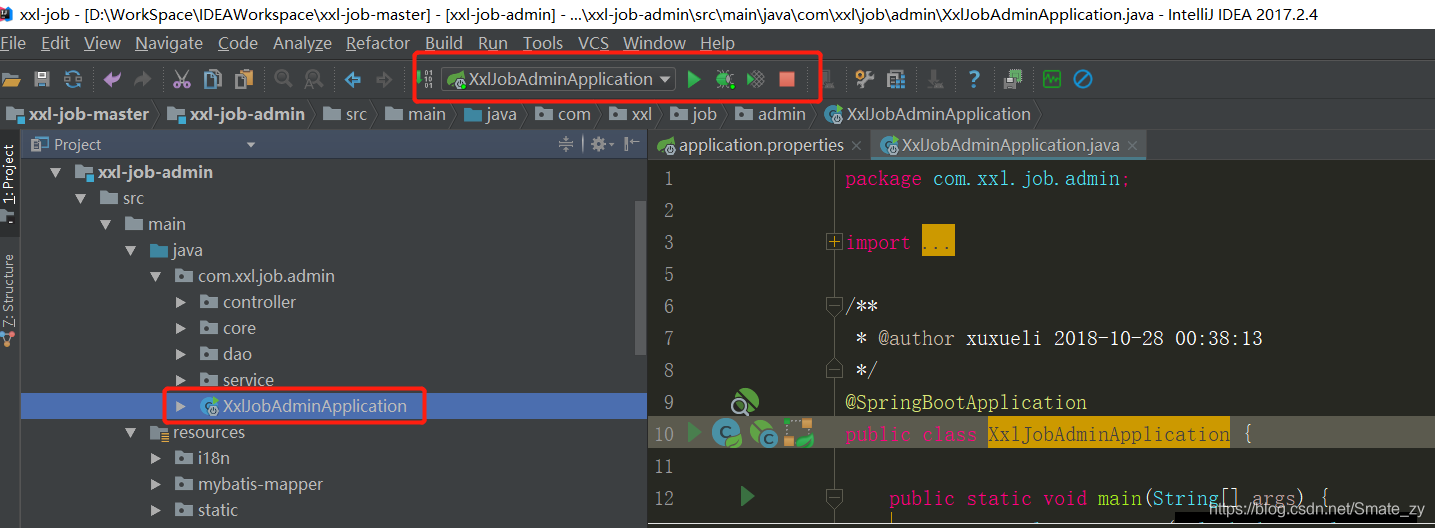Click the Paste clipboard icon

click(243, 79)
